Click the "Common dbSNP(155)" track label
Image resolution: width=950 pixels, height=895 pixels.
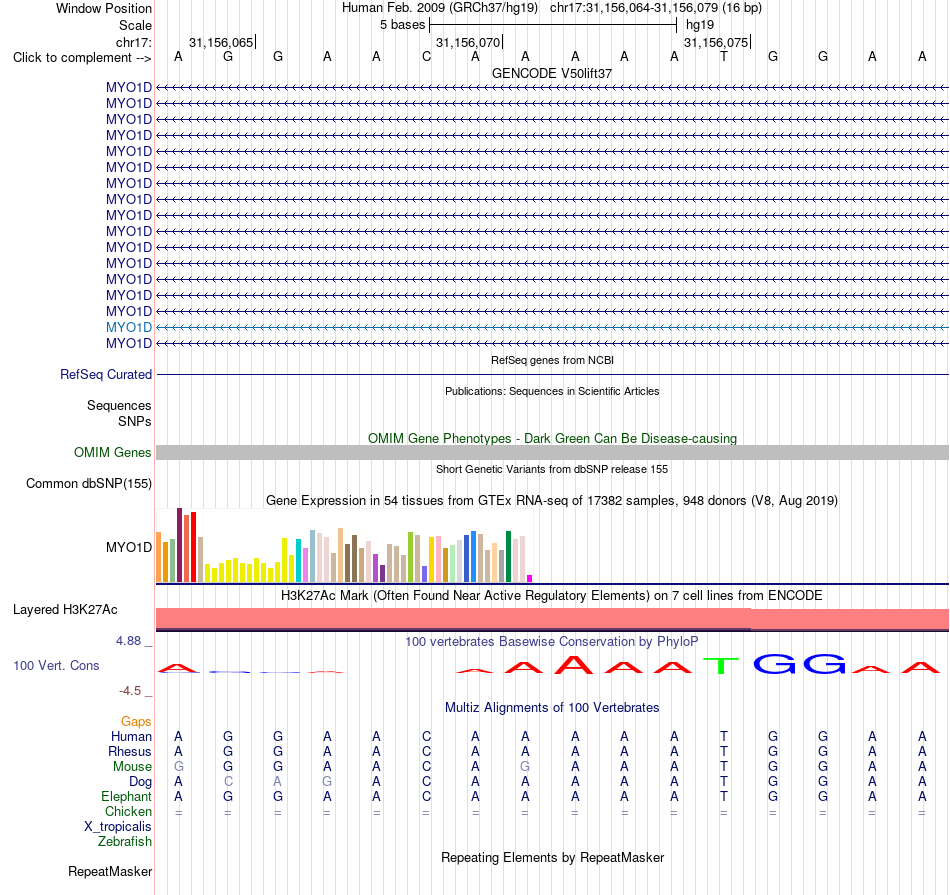[88, 484]
